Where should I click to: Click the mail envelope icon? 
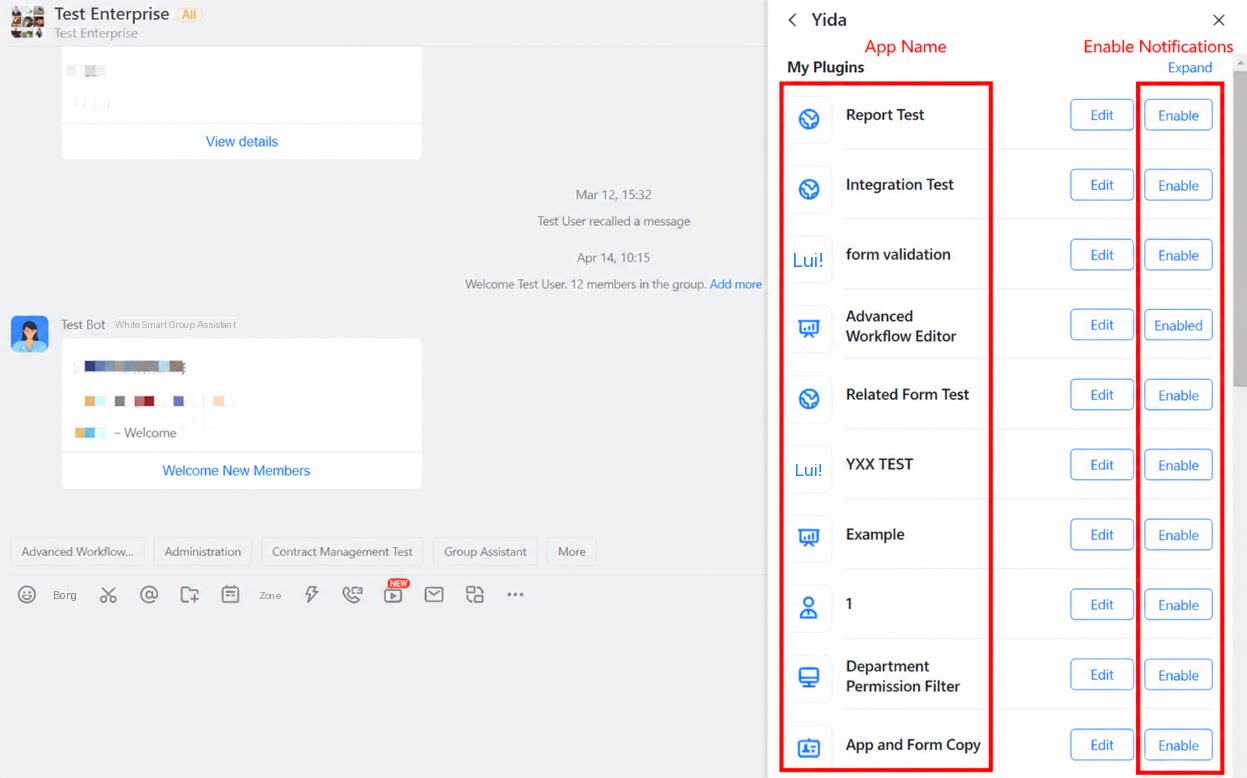[434, 595]
